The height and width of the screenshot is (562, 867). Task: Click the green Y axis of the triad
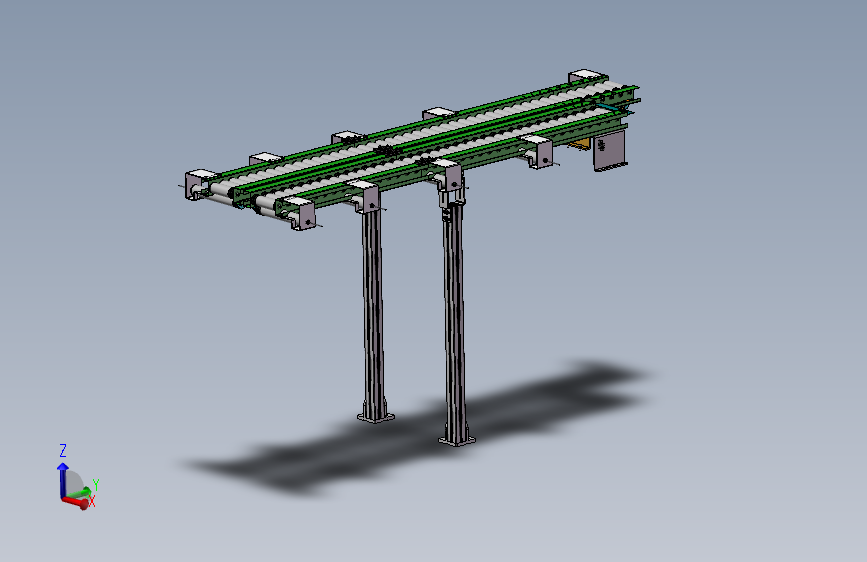point(80,493)
